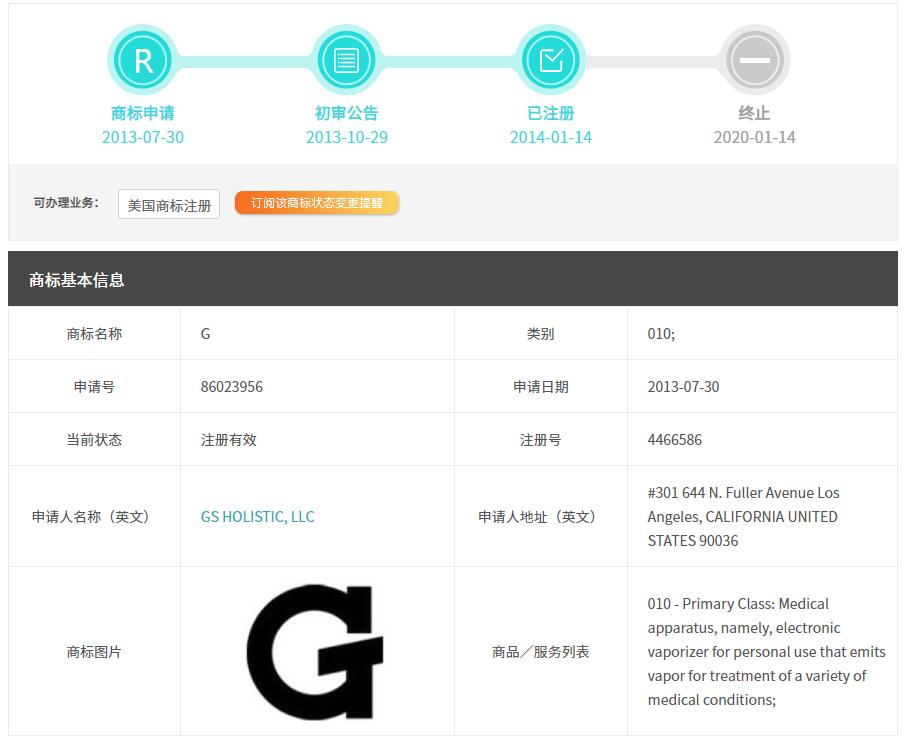Click the applicant address text
Image resolution: width=904 pixels, height=741 pixels.
pyautogui.click(x=743, y=517)
